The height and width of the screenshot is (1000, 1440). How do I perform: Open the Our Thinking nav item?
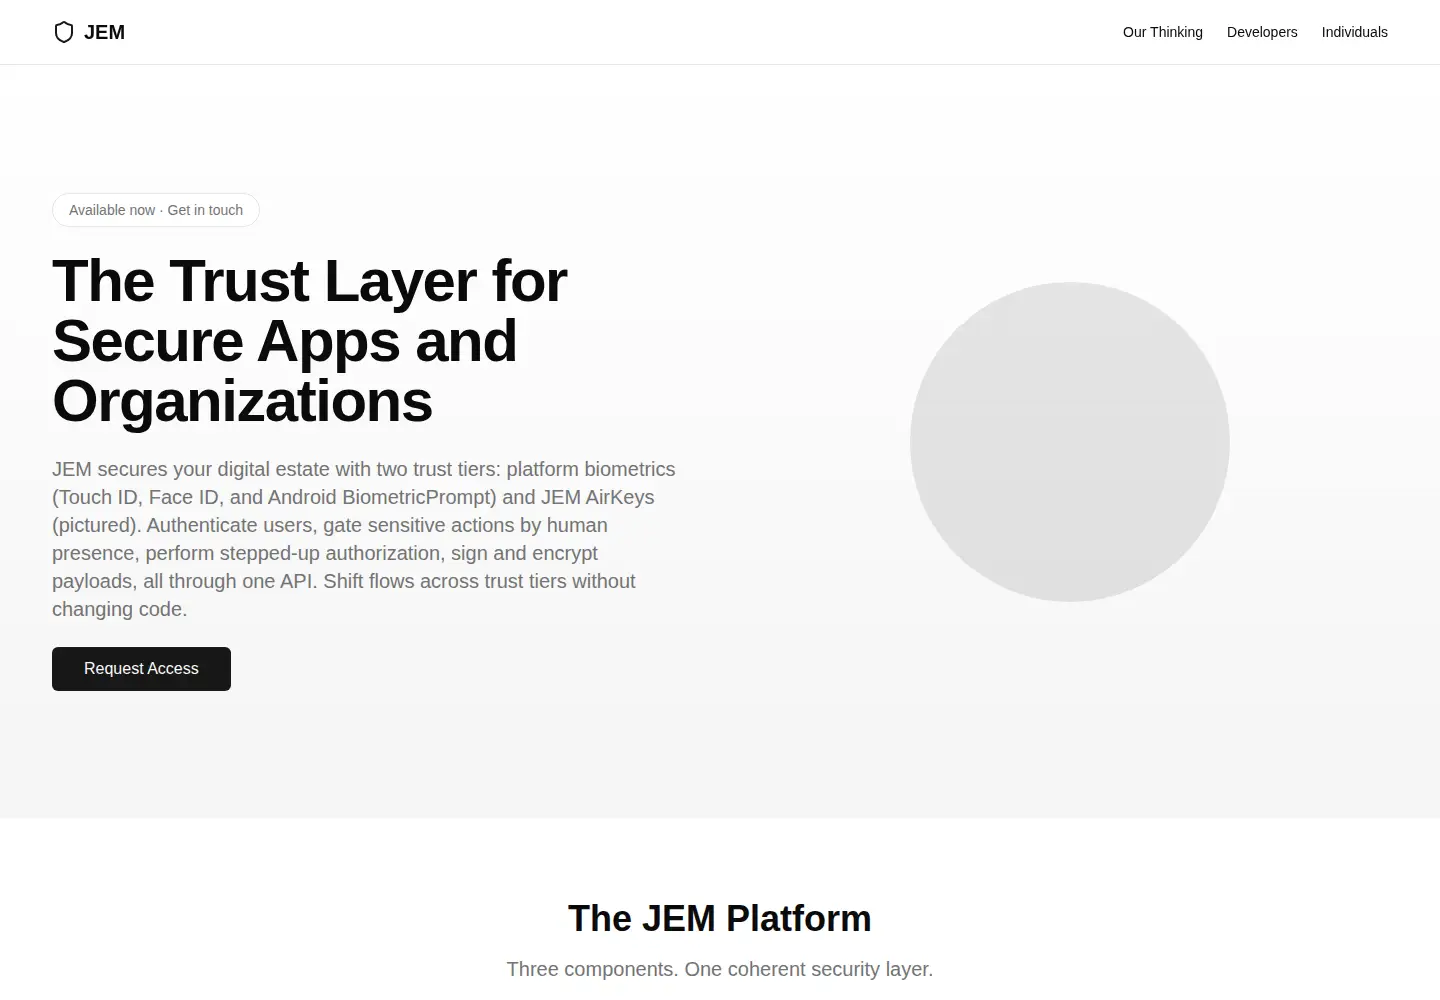point(1163,32)
